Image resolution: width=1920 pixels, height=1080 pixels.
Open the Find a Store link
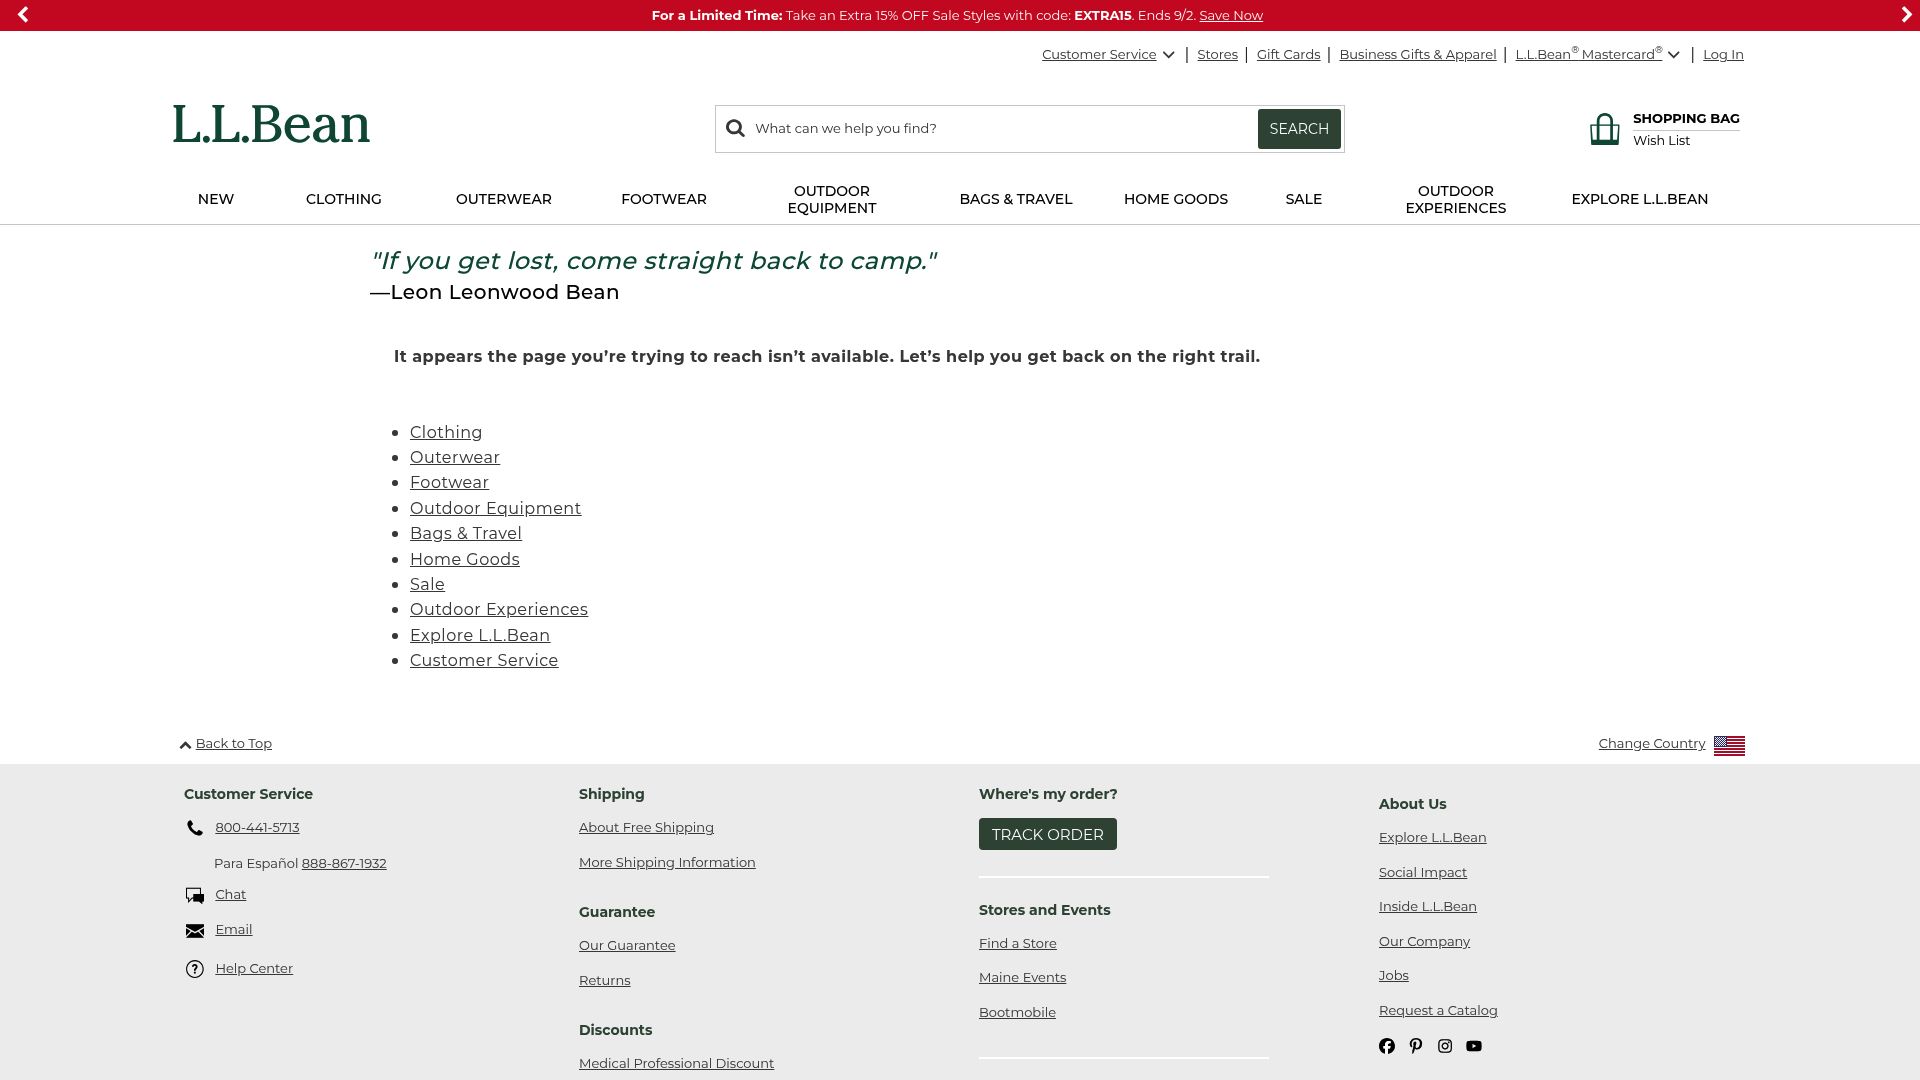tap(1018, 944)
